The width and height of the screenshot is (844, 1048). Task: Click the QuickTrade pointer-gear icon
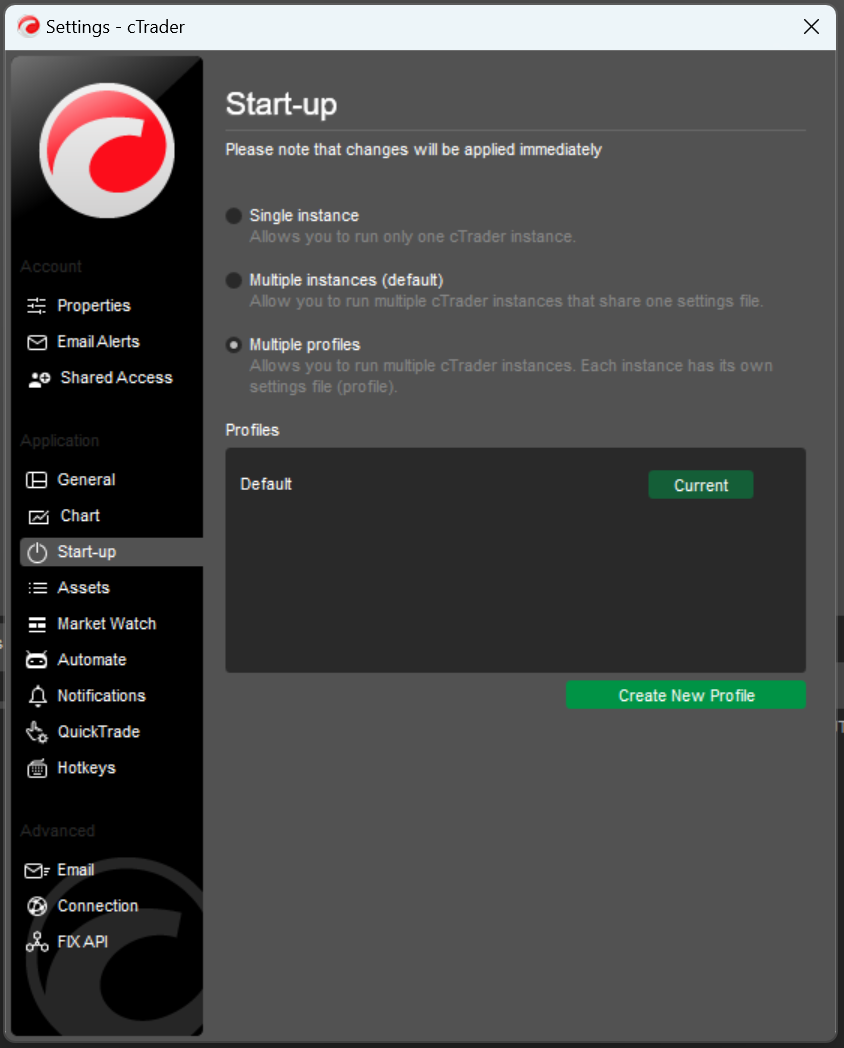click(37, 733)
